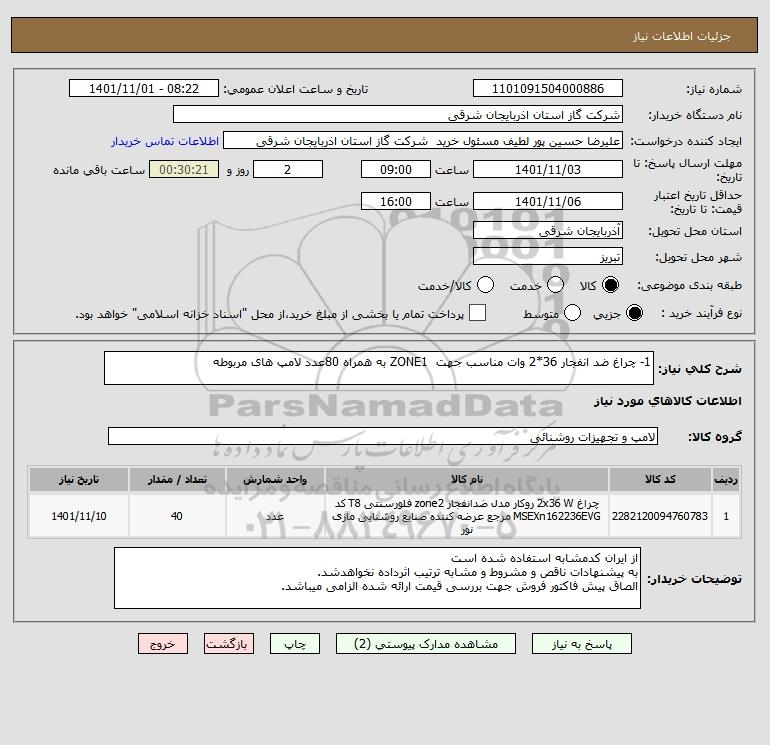
Task: Toggle the Islamic treasury payment checkbox
Action: point(477,313)
